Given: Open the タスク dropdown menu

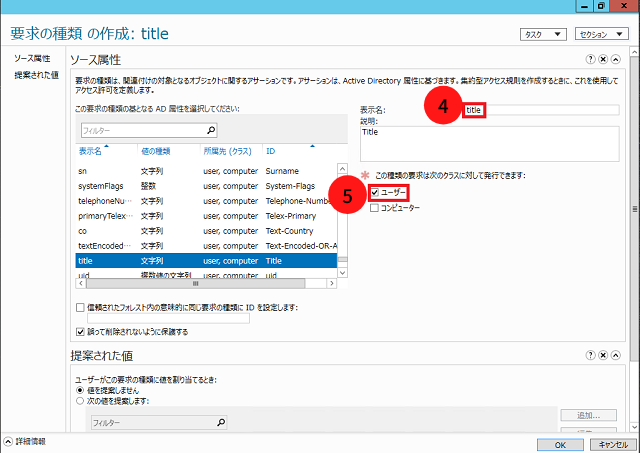Looking at the screenshot, I should coord(543,34).
